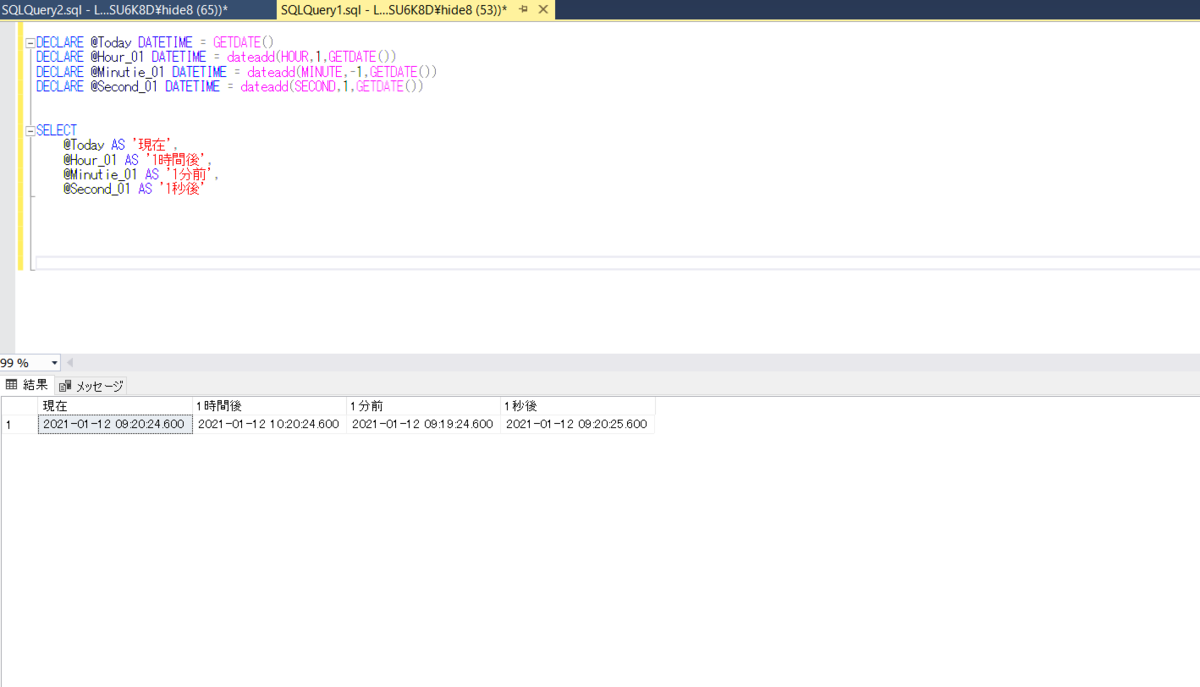The height and width of the screenshot is (687, 1200).
Task: Click the '1時間後' alias string
Action: tap(177, 160)
